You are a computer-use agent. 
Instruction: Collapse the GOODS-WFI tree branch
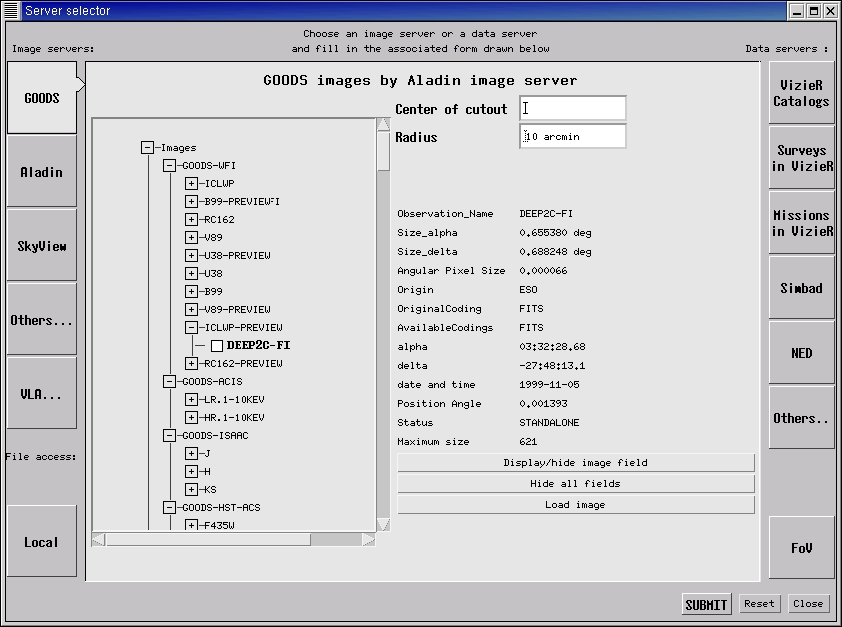click(169, 165)
